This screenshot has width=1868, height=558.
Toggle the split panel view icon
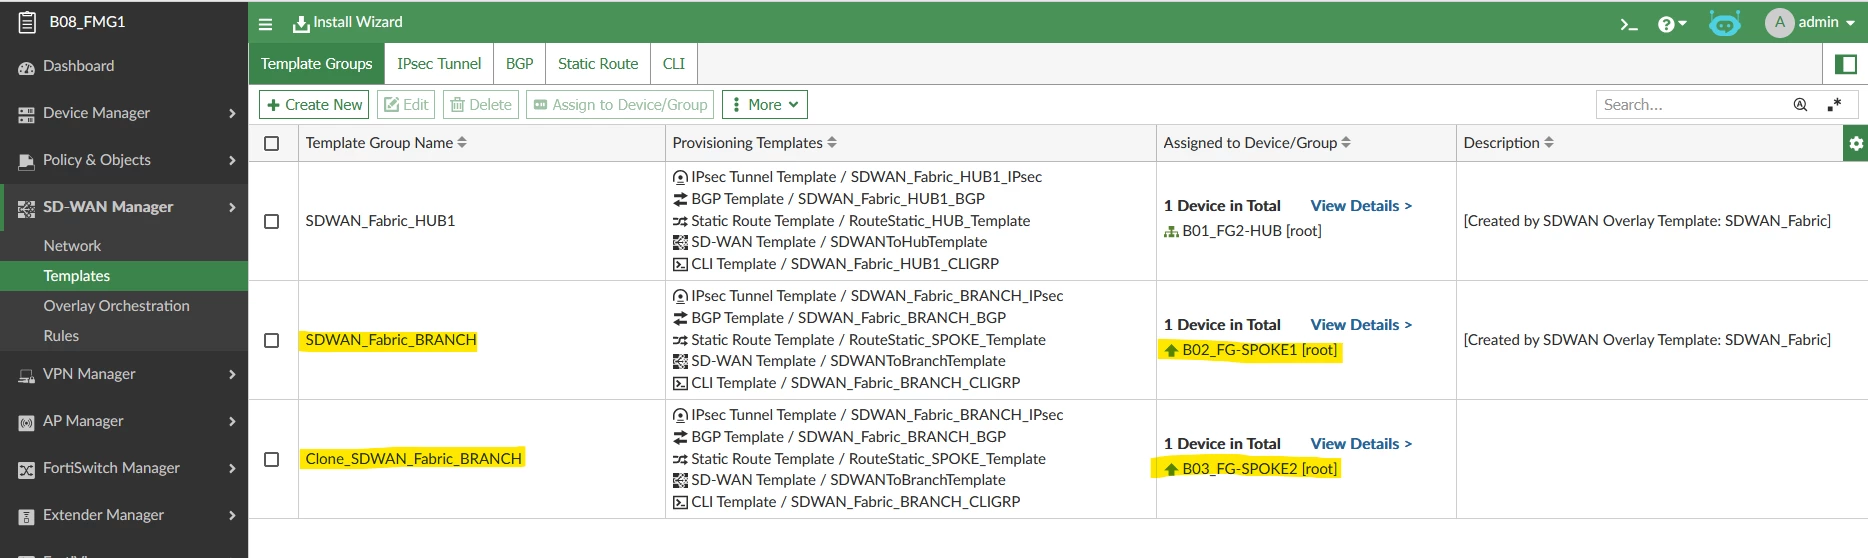1846,64
